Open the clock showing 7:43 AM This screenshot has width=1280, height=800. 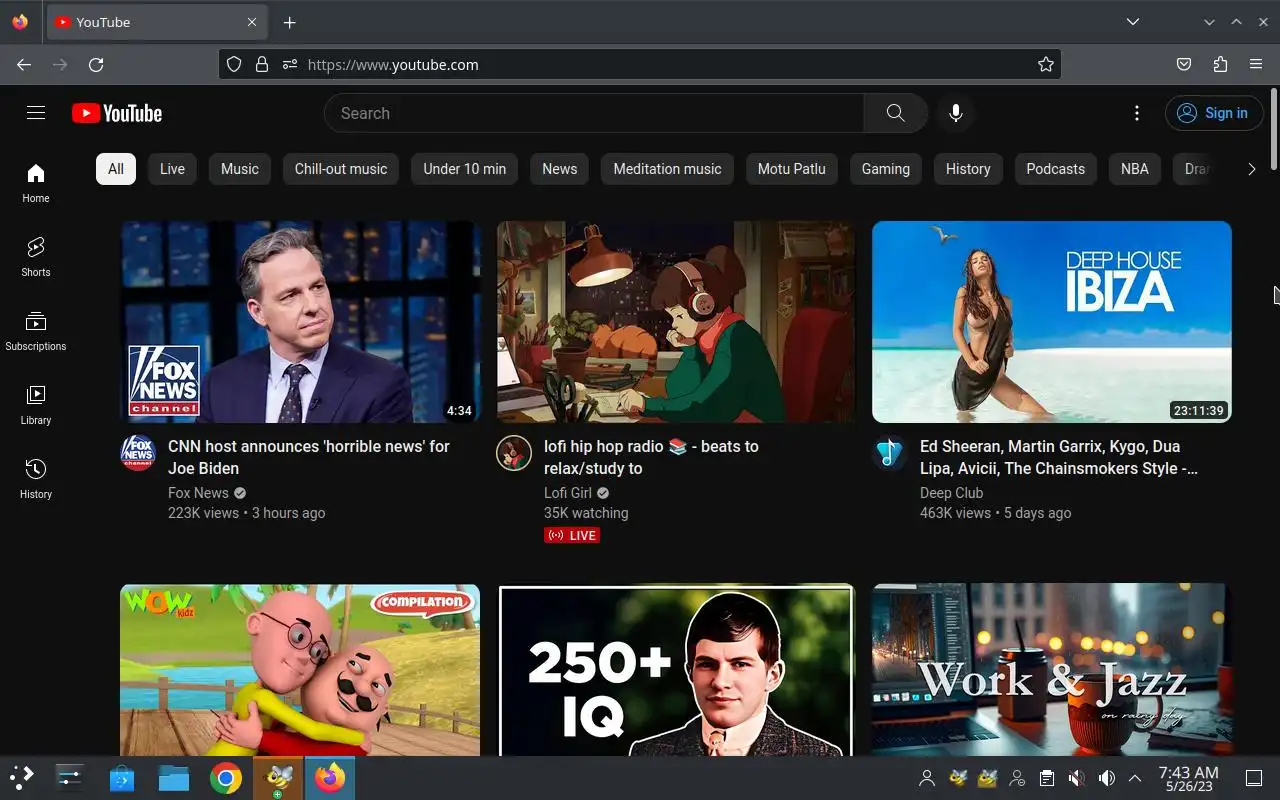click(1188, 778)
